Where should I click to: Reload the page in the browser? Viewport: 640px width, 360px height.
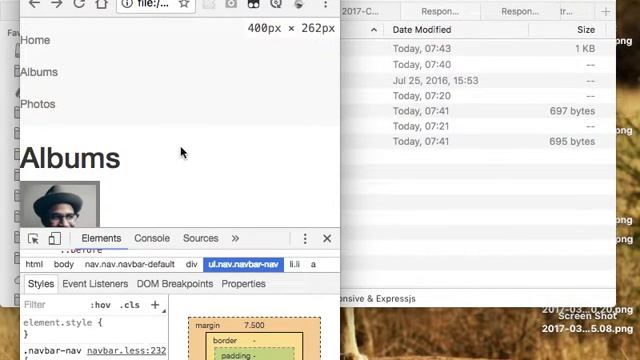(x=79, y=4)
